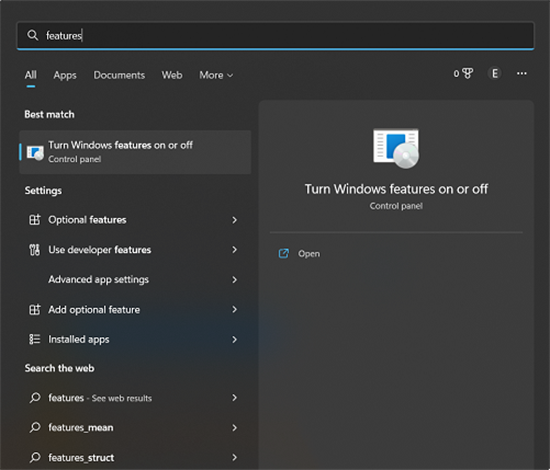This screenshot has height=470, width=550.
Task: Switch to the Documents tab
Action: pos(119,75)
